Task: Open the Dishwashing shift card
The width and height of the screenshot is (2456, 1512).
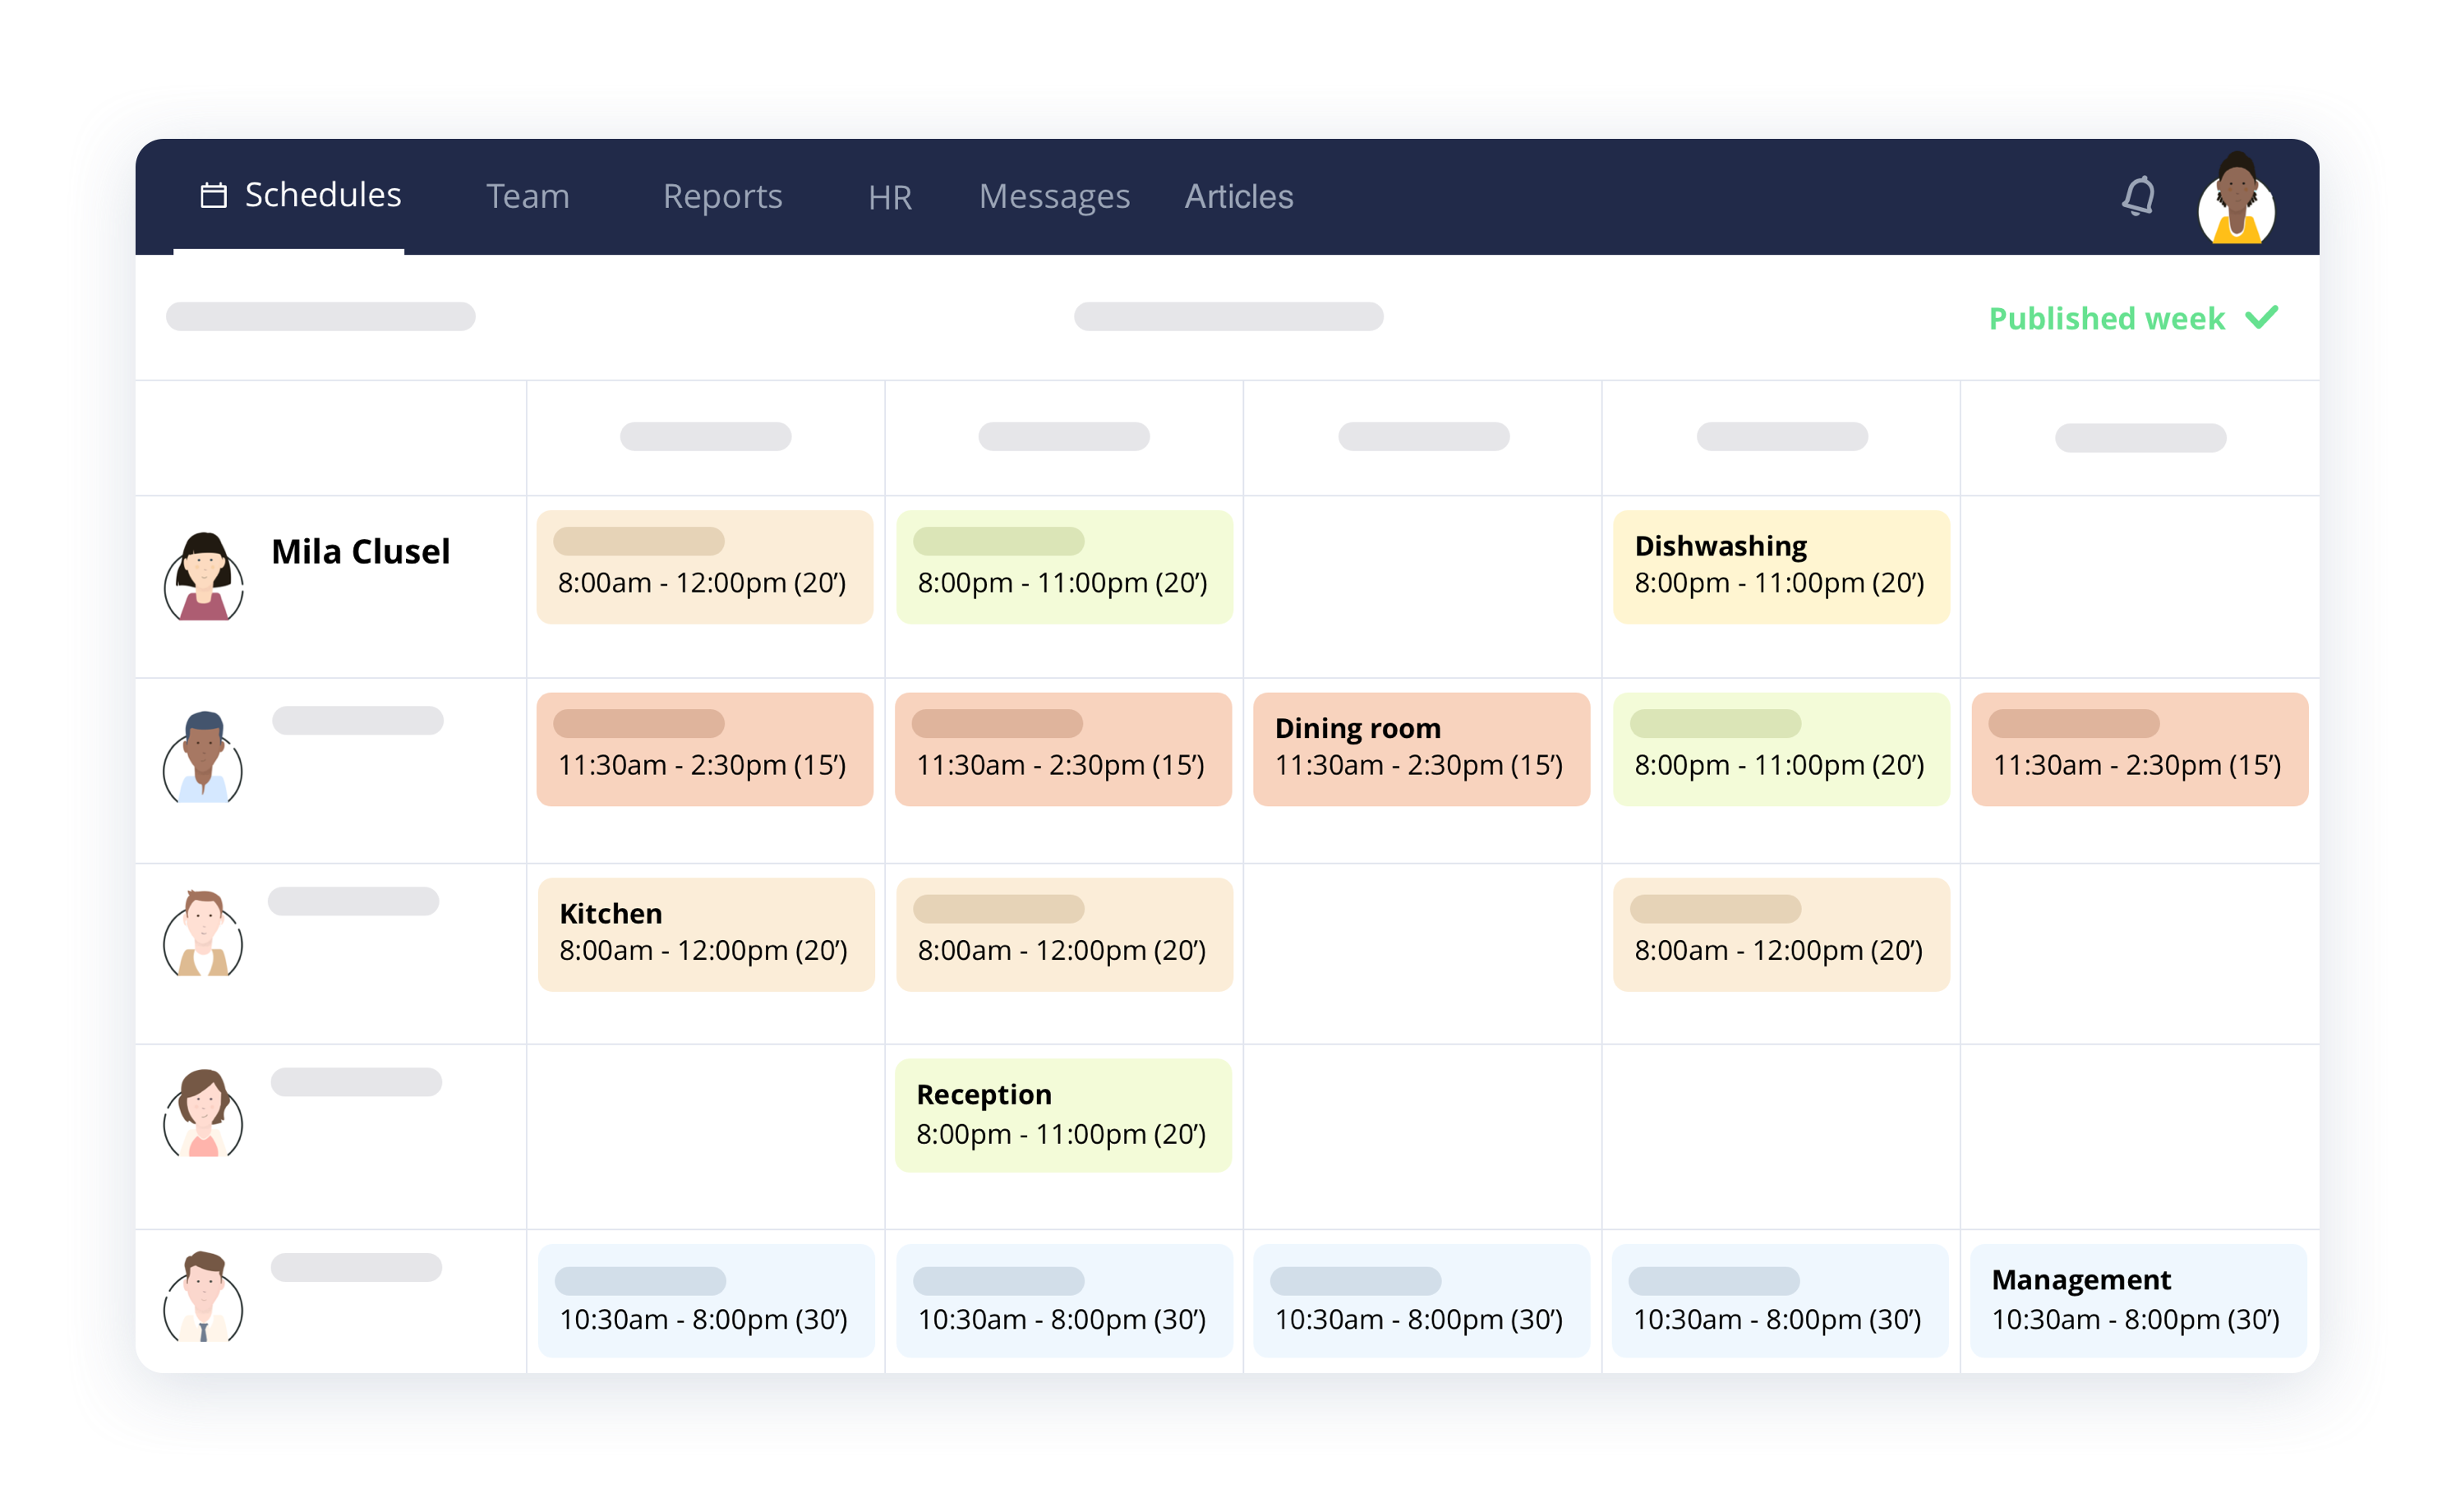Action: pos(1780,566)
